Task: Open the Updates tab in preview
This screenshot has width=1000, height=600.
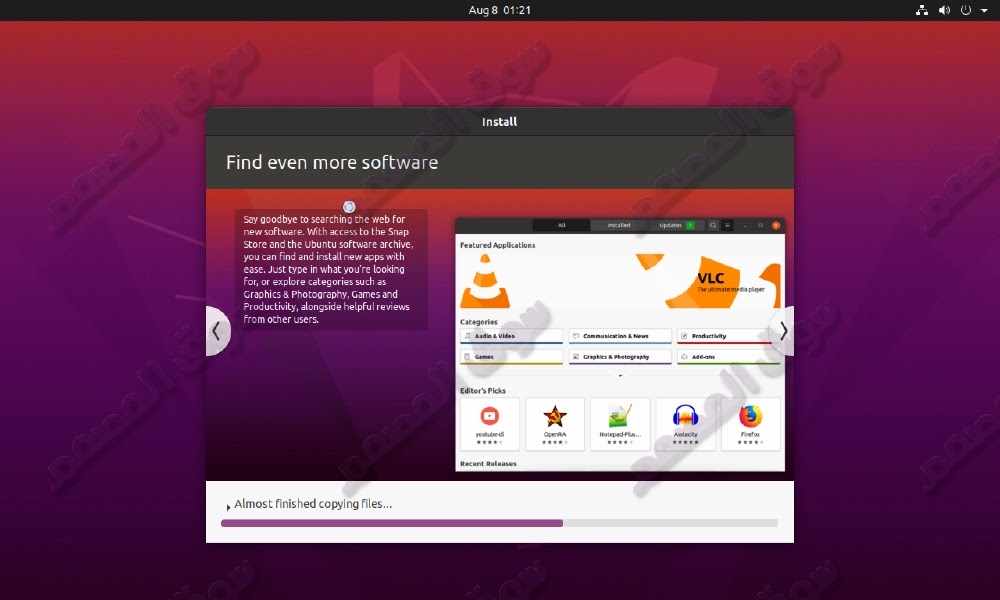Action: click(676, 225)
